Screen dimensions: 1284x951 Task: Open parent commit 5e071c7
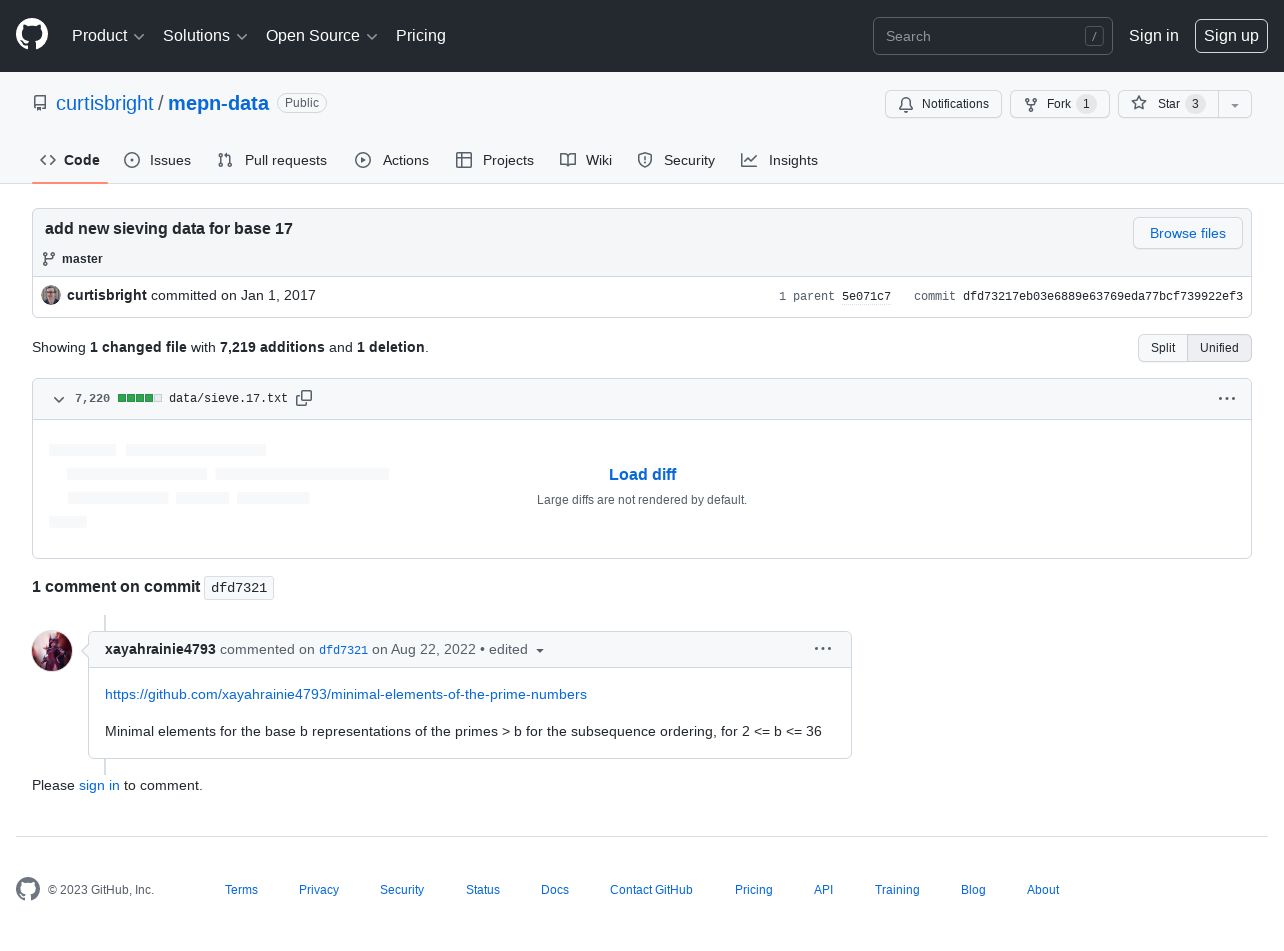(x=866, y=297)
